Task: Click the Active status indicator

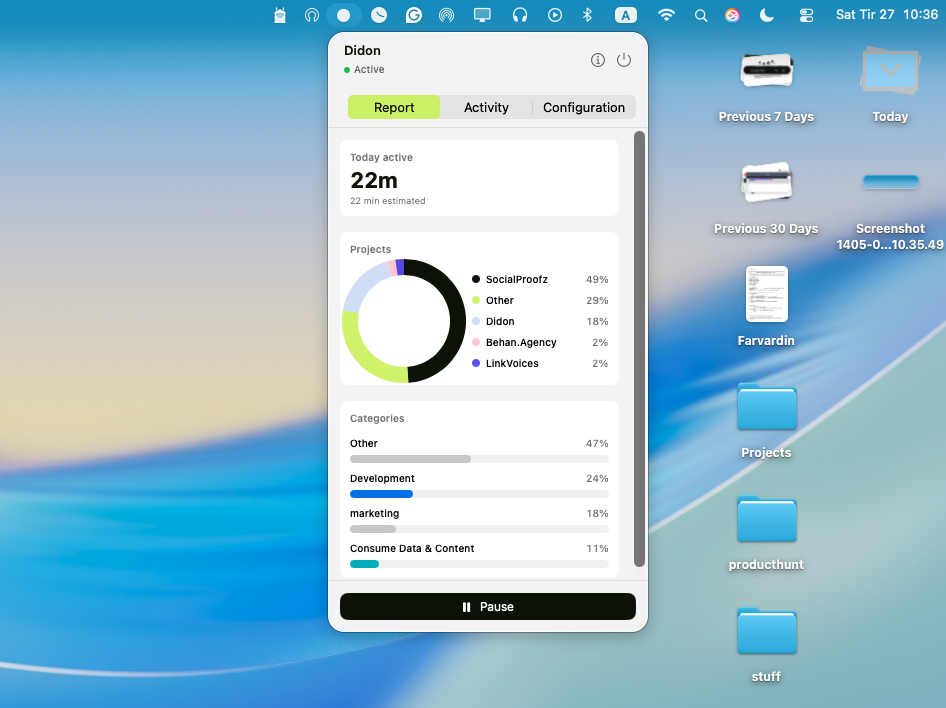Action: tap(364, 69)
